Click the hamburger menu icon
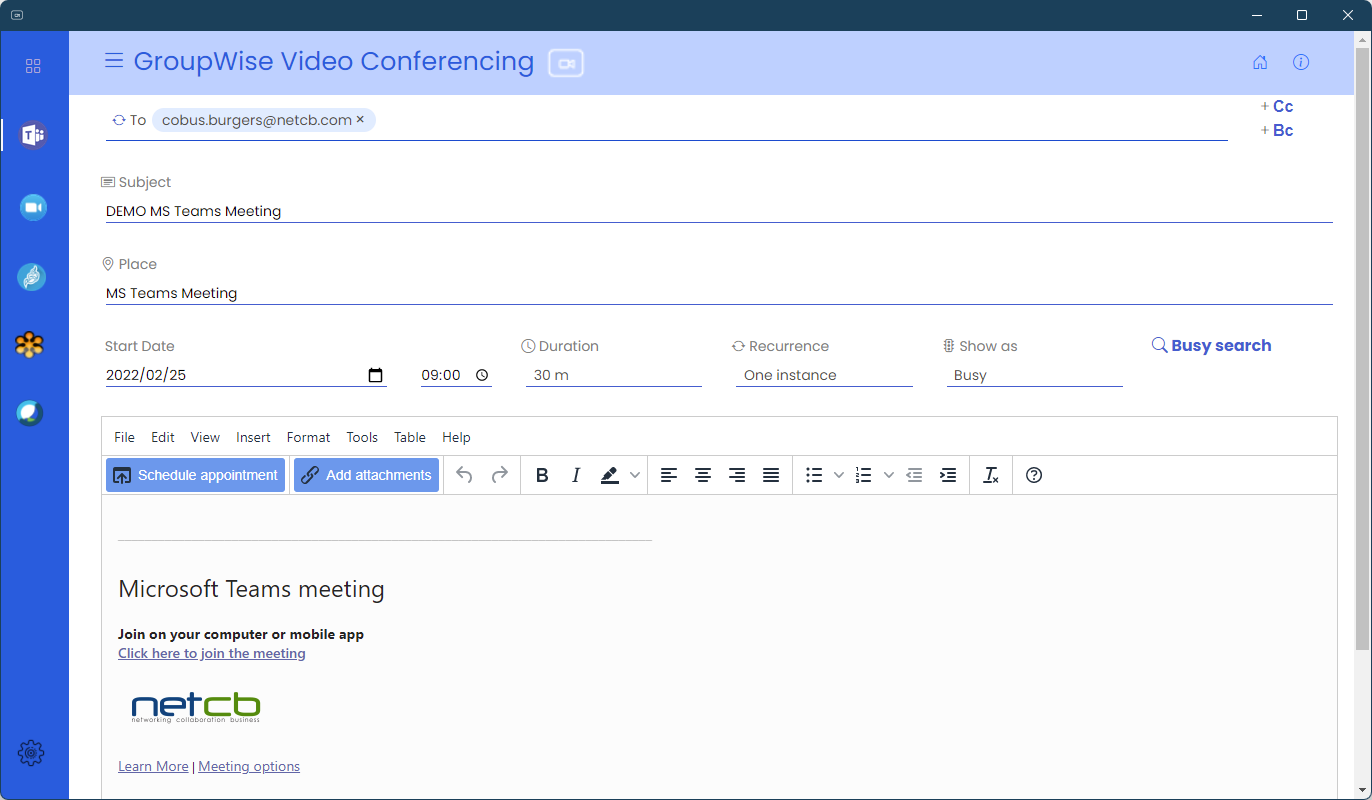Viewport: 1372px width, 800px height. (x=114, y=61)
